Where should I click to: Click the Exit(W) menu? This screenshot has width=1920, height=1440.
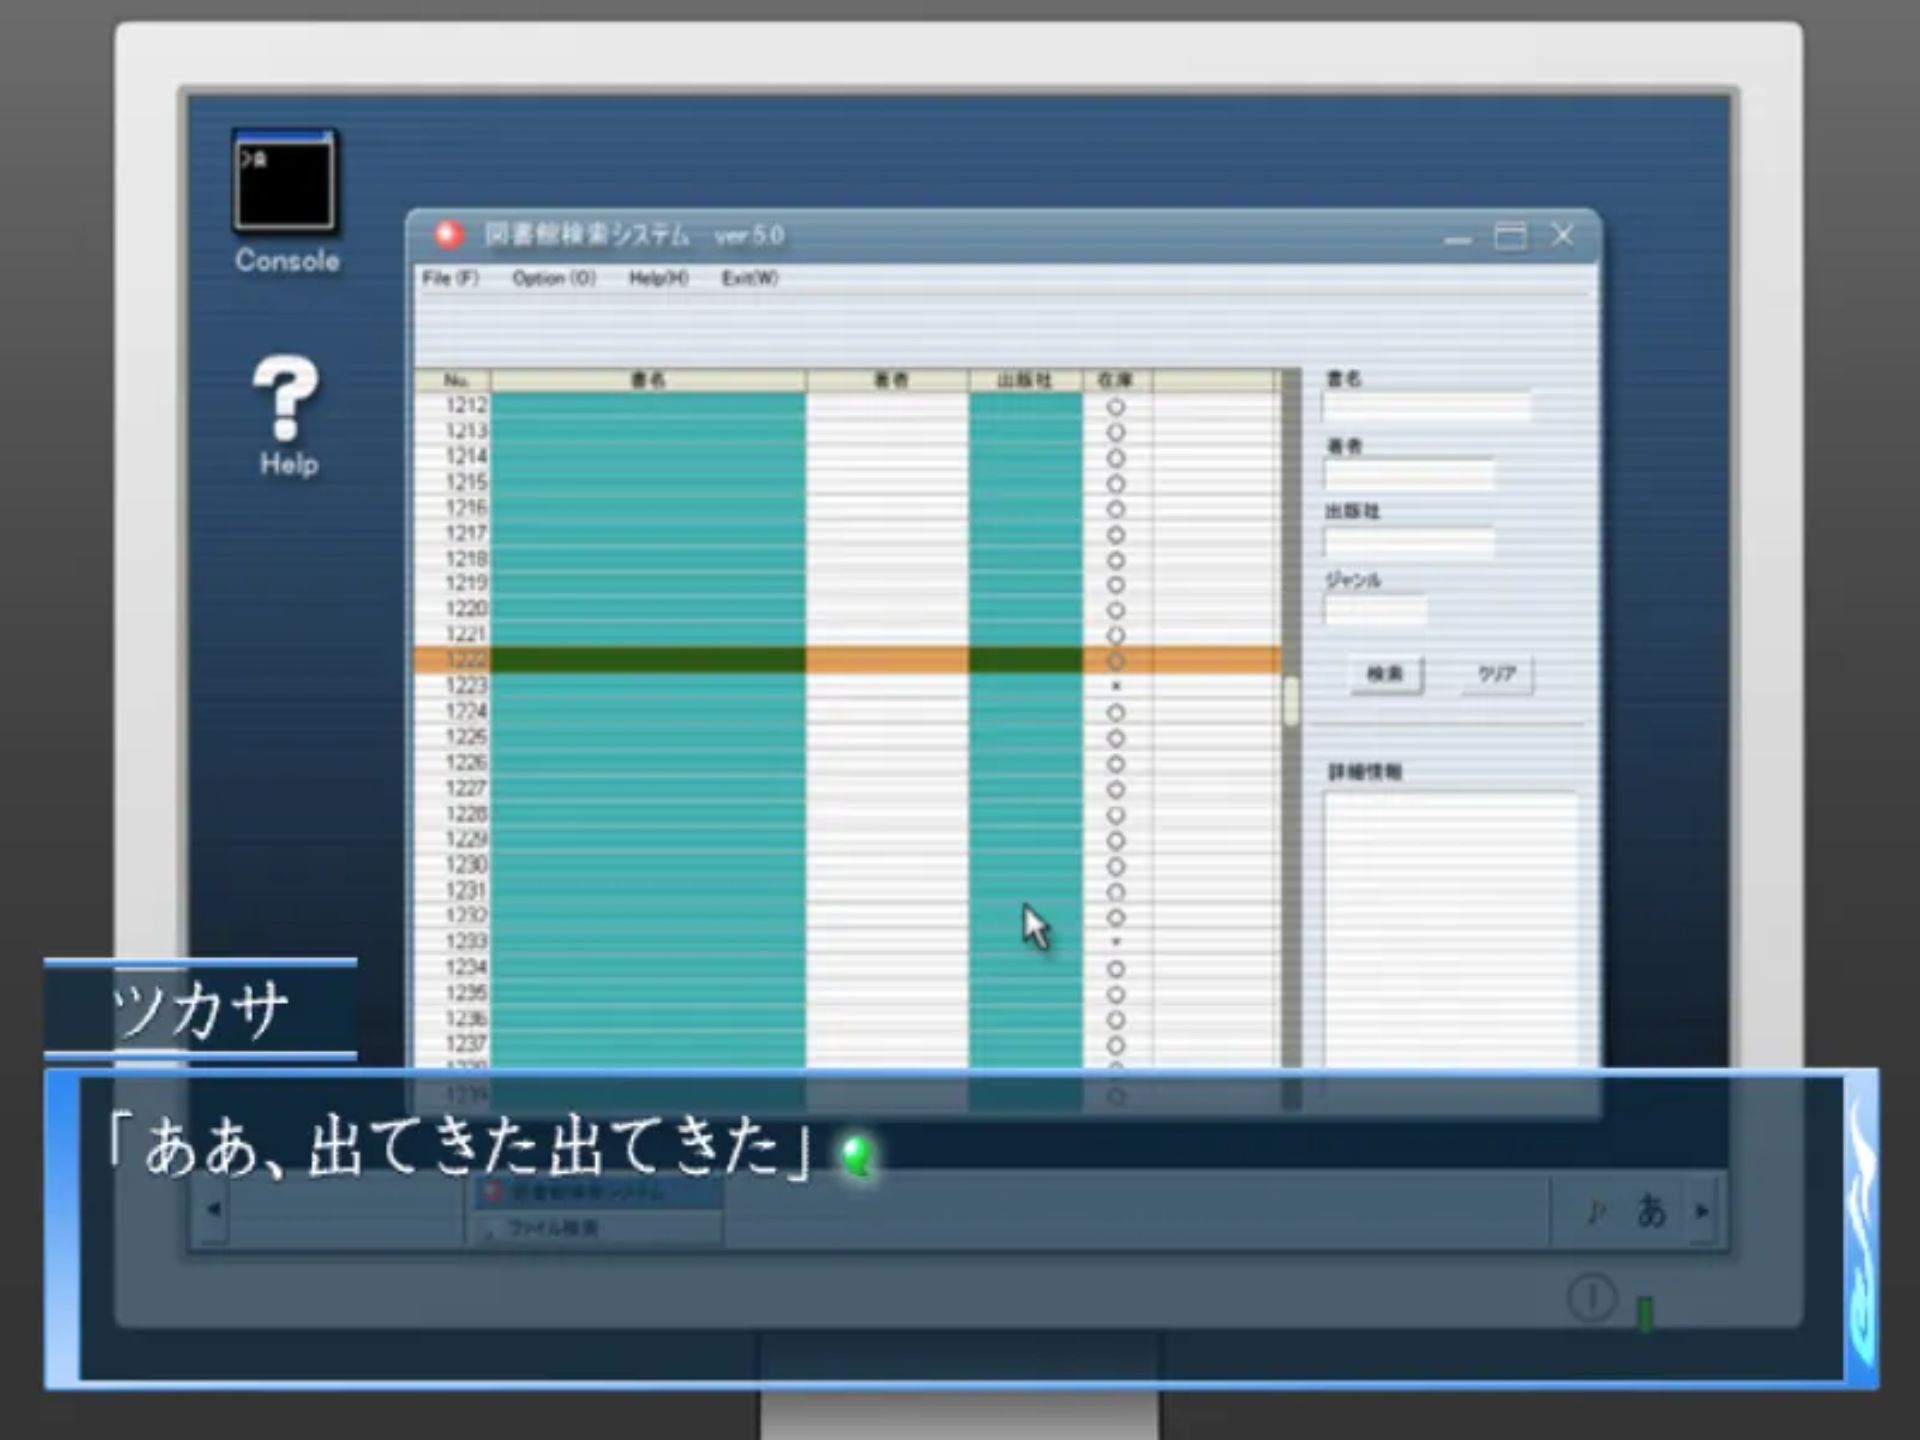click(x=749, y=278)
